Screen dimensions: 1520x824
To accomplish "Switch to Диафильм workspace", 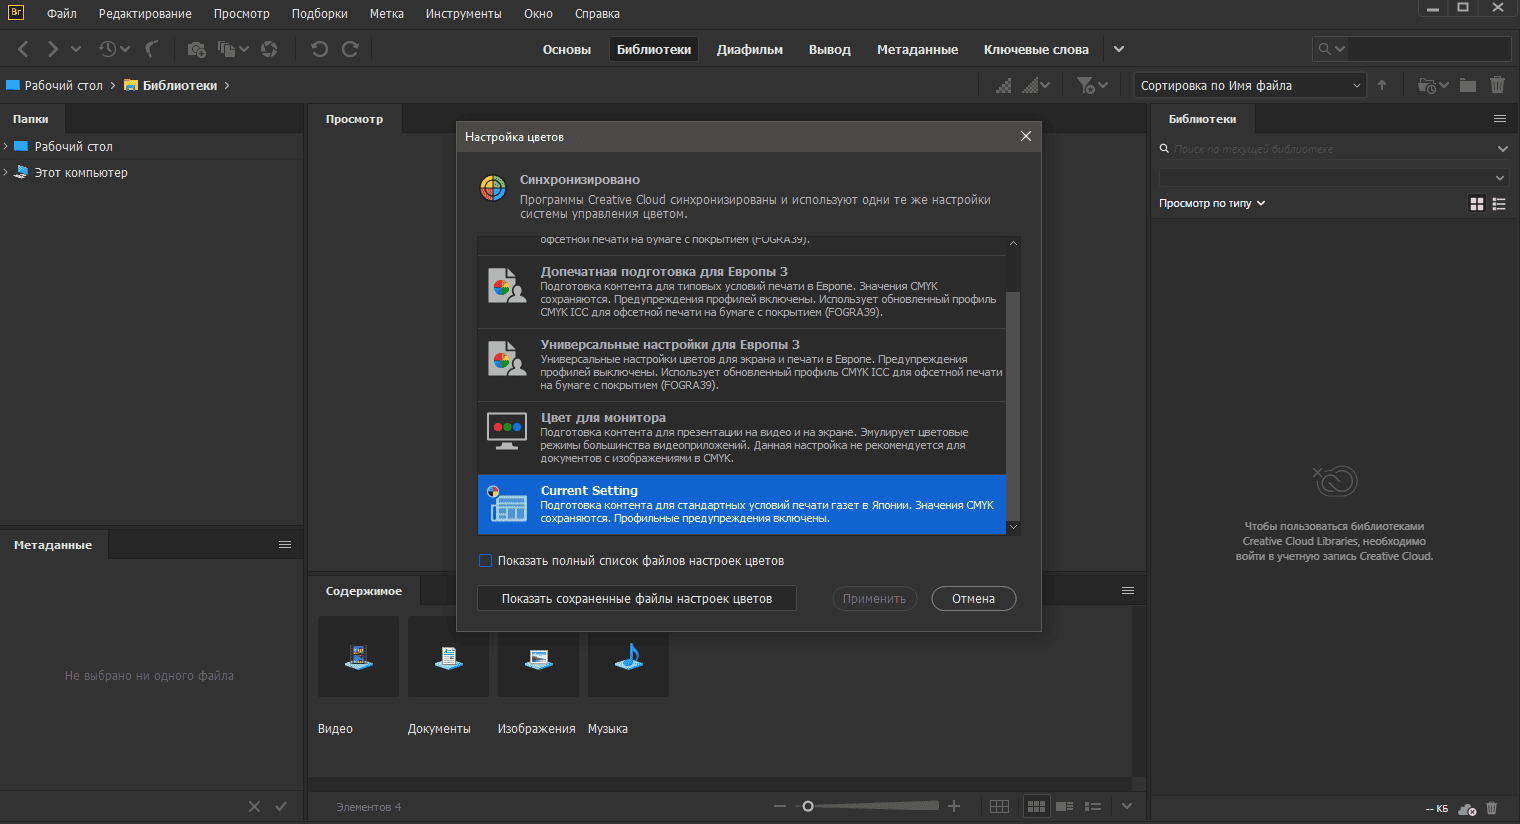I will [750, 50].
